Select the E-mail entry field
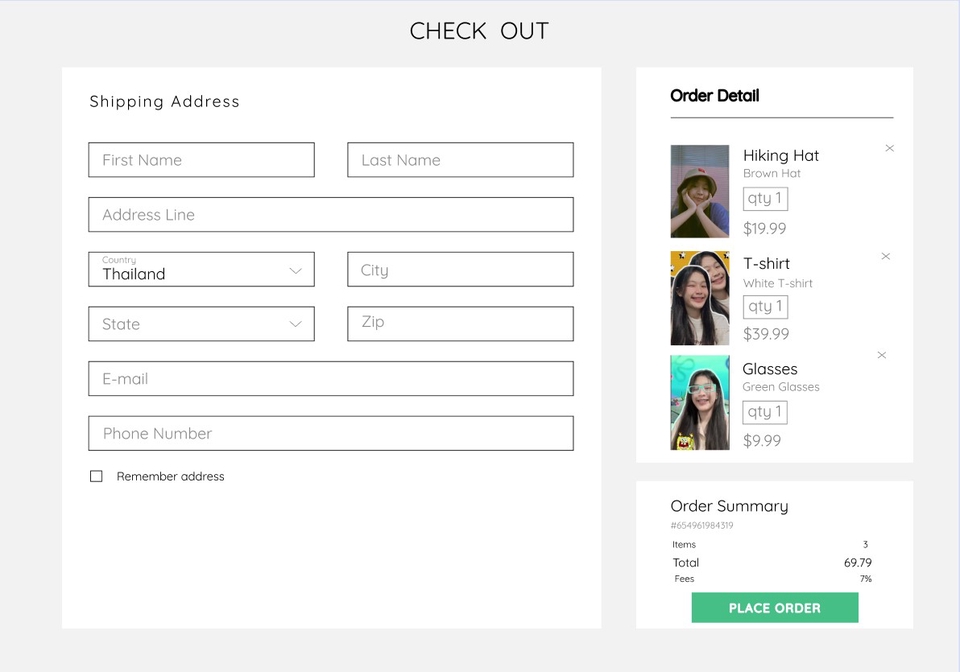The image size is (960, 672). pyautogui.click(x=331, y=378)
